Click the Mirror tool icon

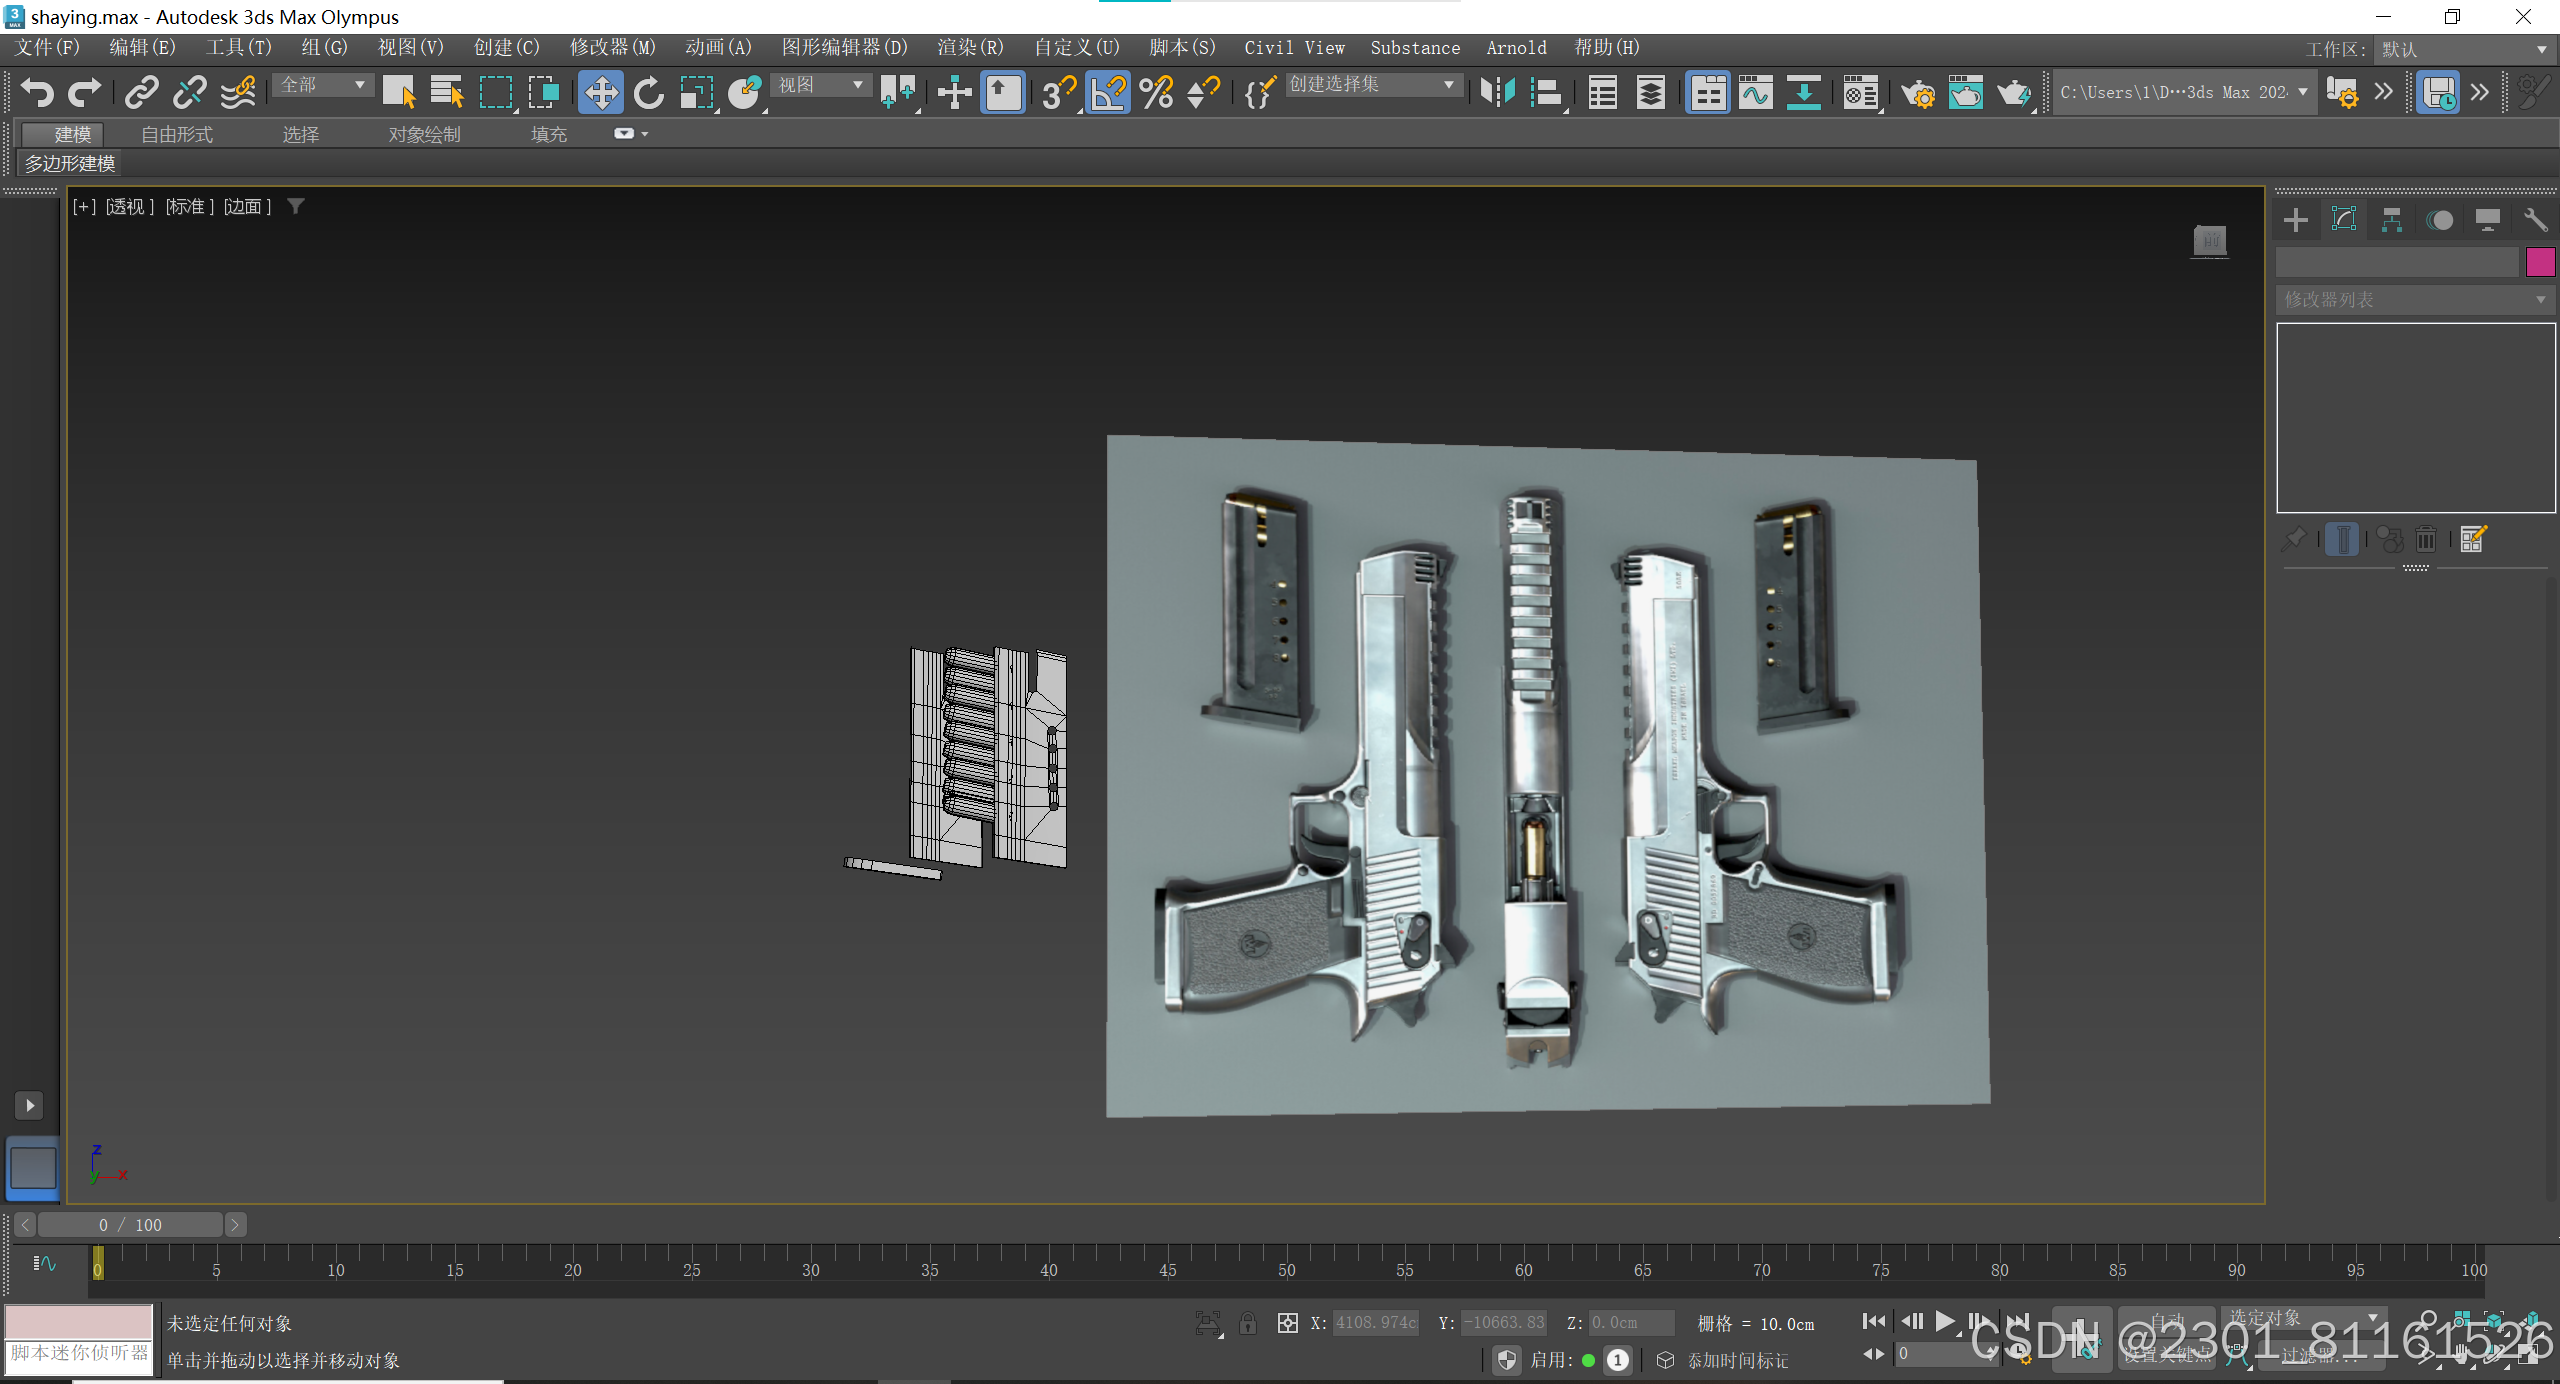pyautogui.click(x=1497, y=93)
